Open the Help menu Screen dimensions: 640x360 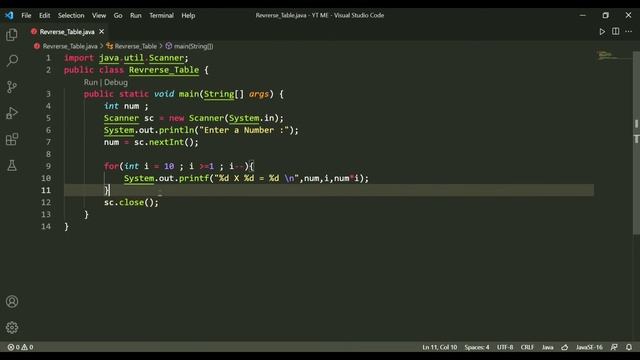tap(188, 16)
